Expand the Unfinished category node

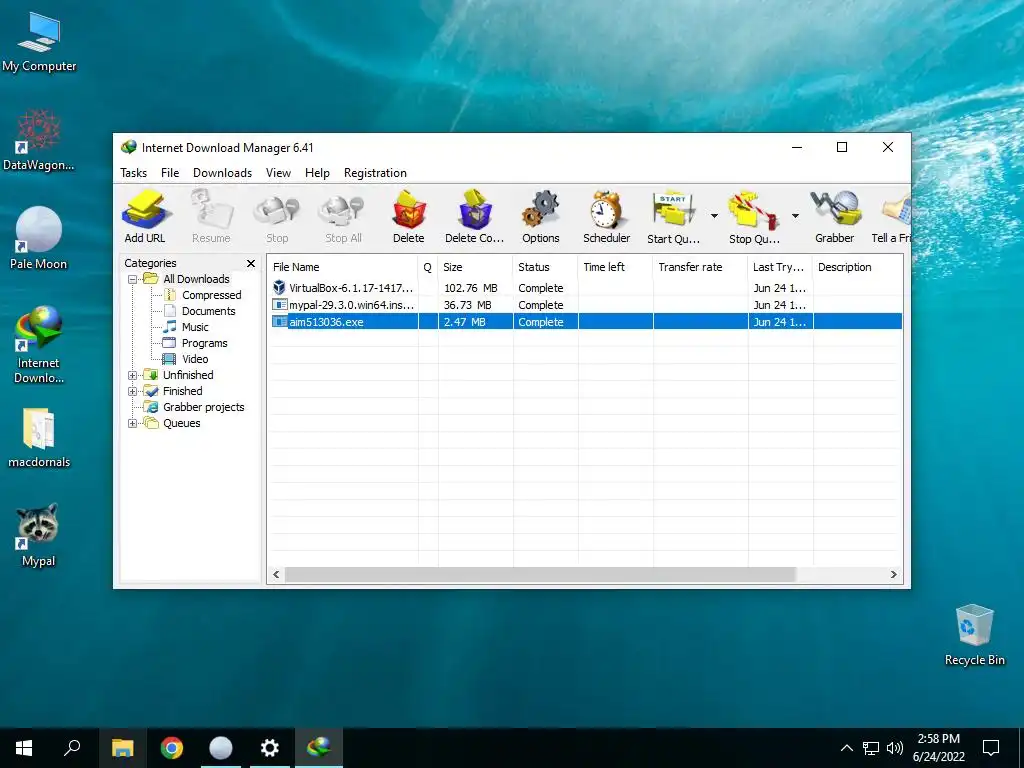click(x=132, y=376)
